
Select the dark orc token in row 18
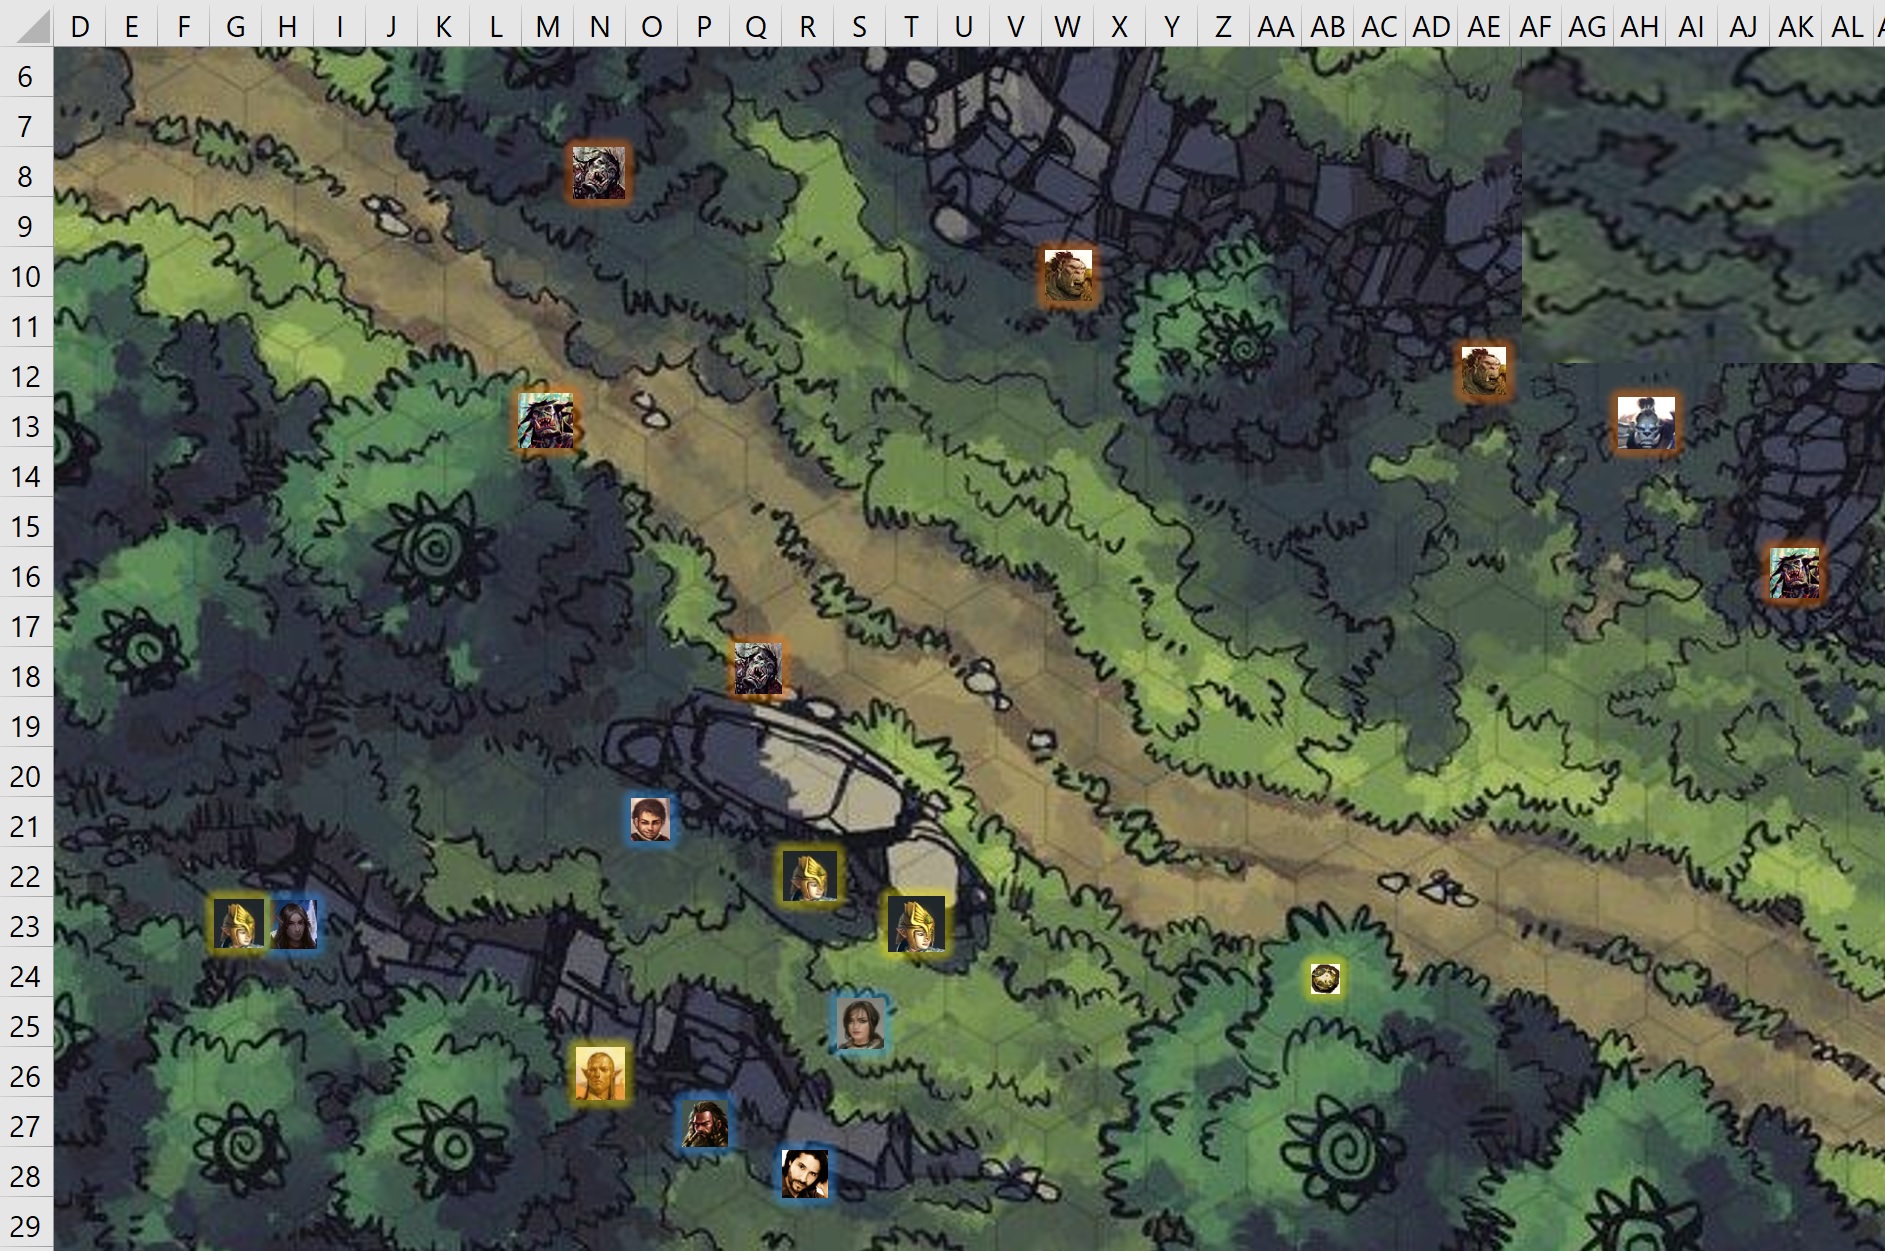(x=758, y=668)
